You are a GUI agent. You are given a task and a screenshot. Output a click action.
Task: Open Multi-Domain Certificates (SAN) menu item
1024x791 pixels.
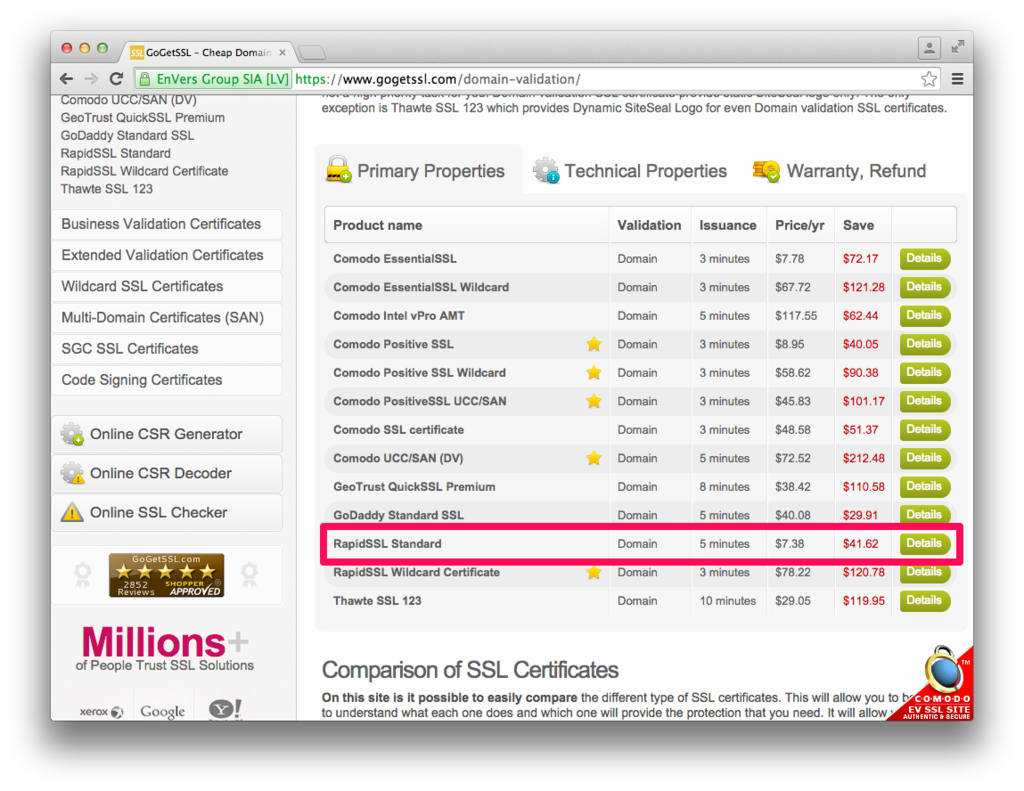tap(167, 317)
